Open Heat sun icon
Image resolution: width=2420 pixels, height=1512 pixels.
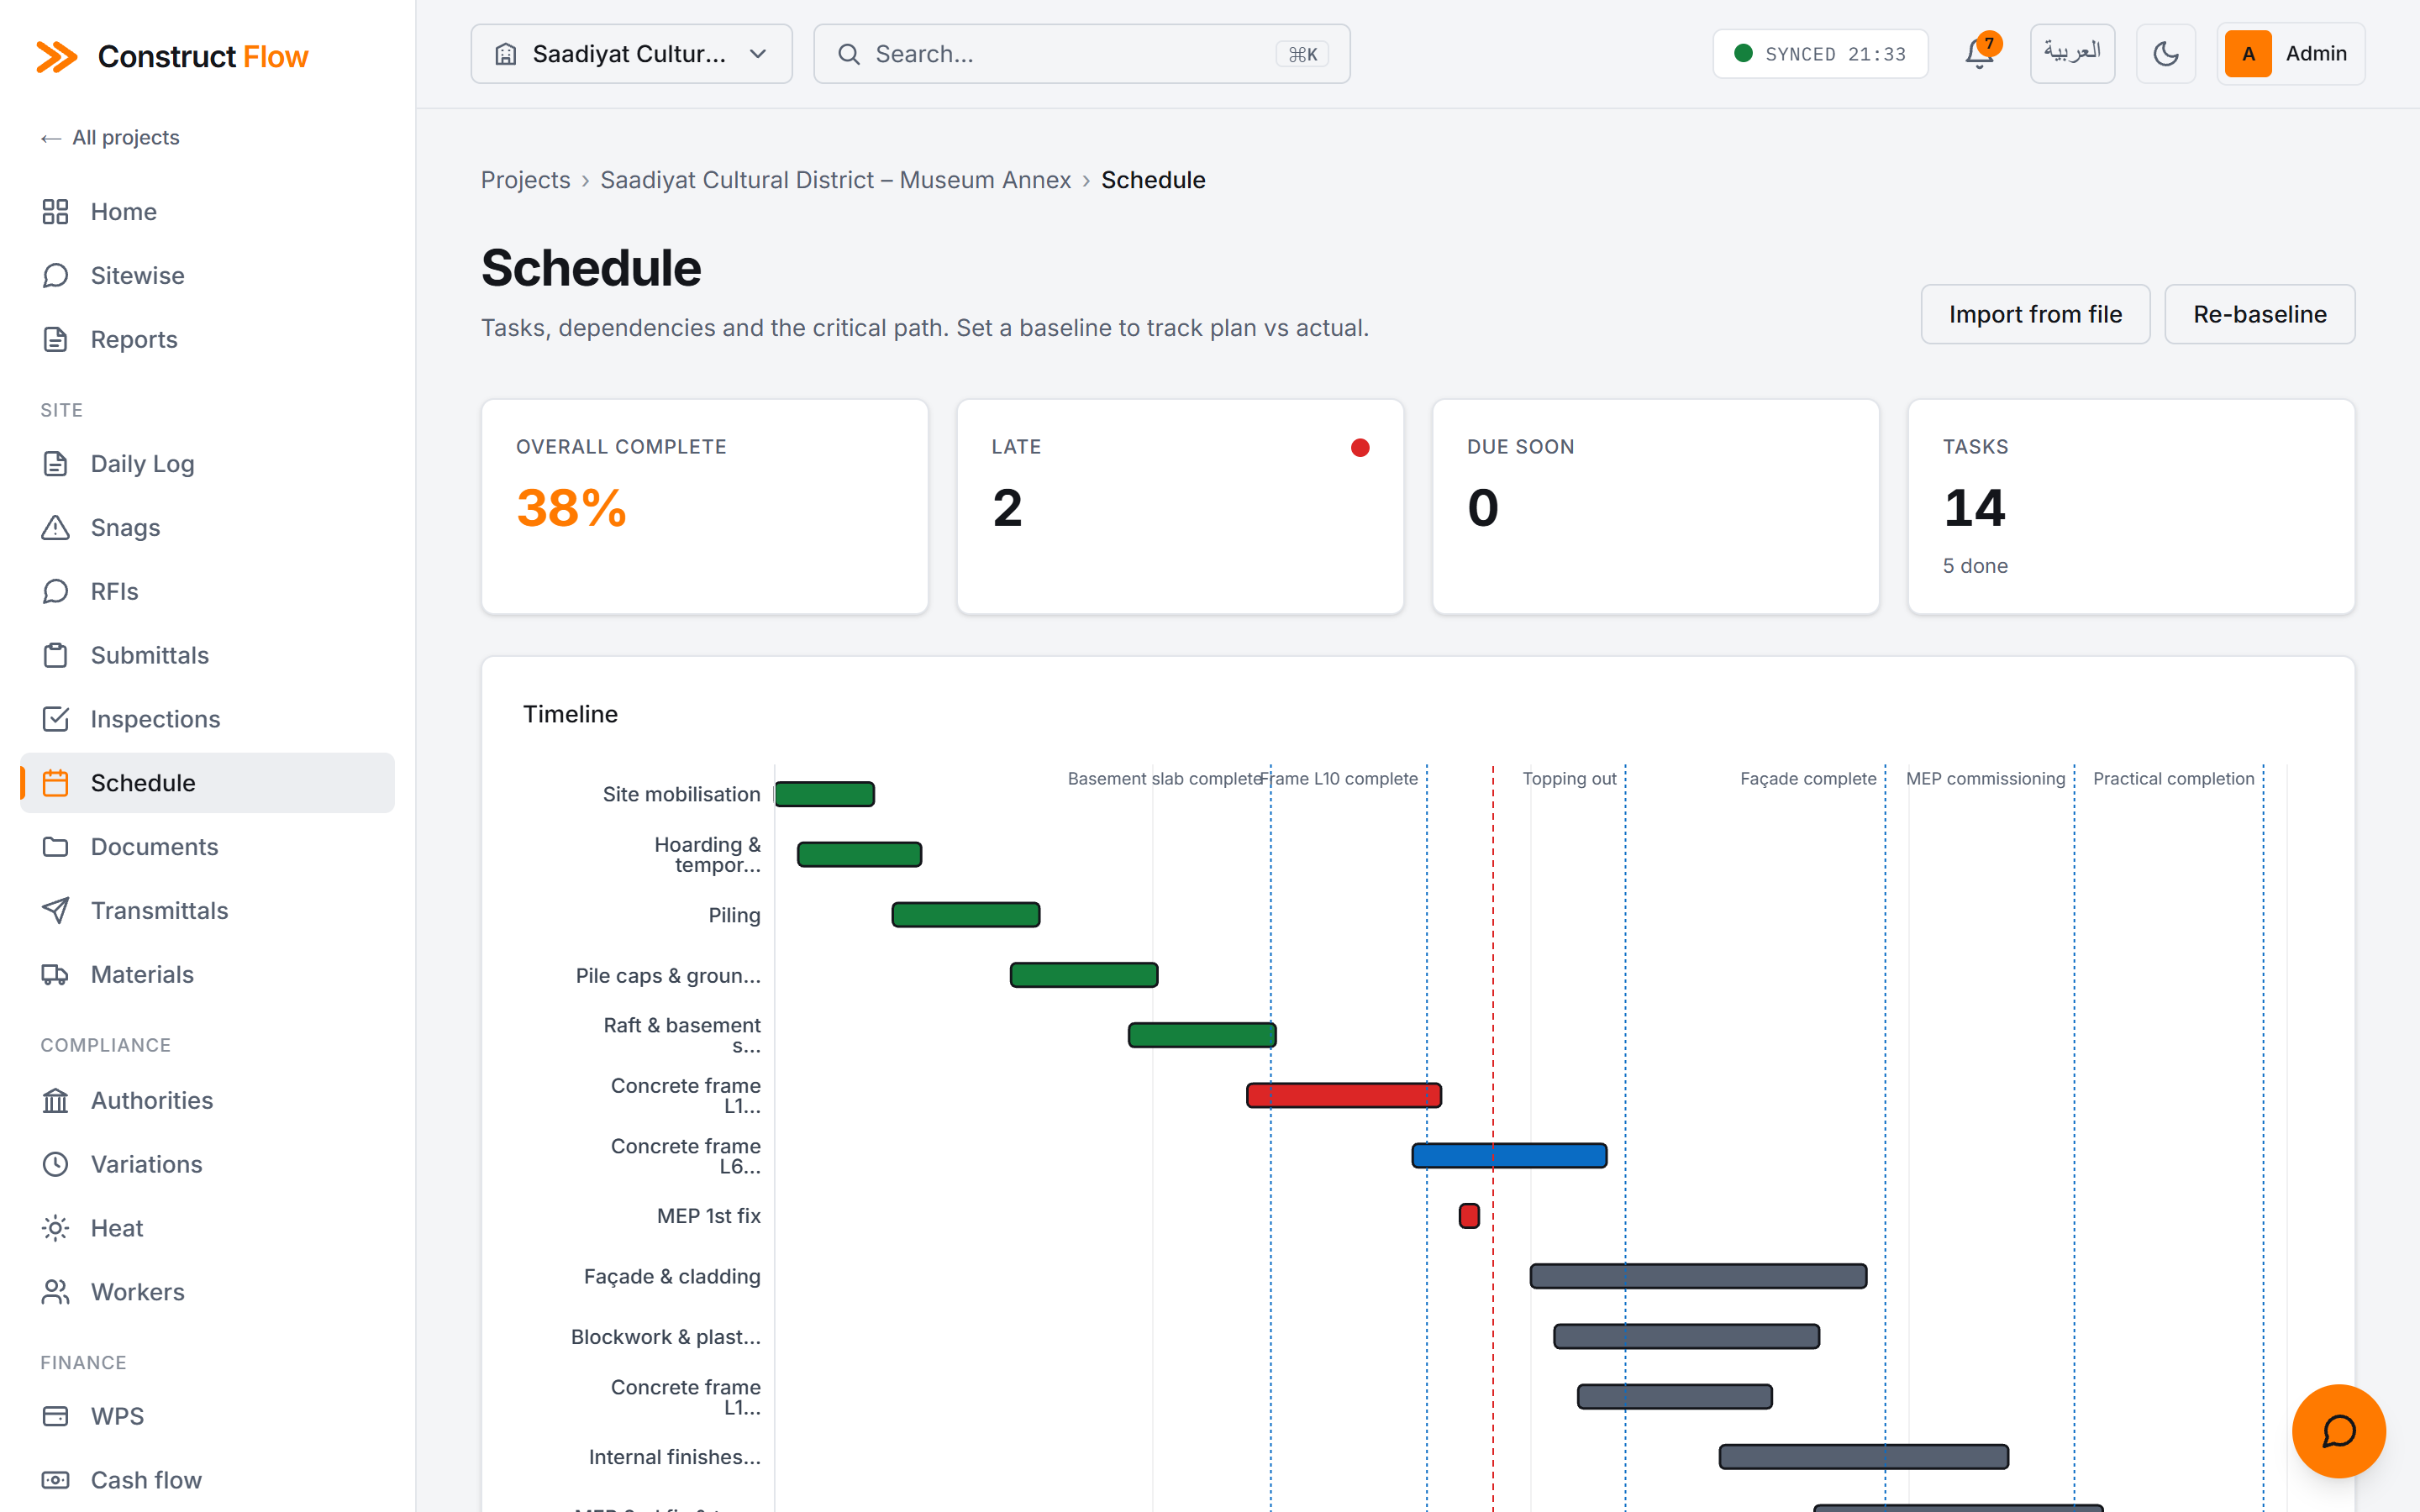point(55,1229)
